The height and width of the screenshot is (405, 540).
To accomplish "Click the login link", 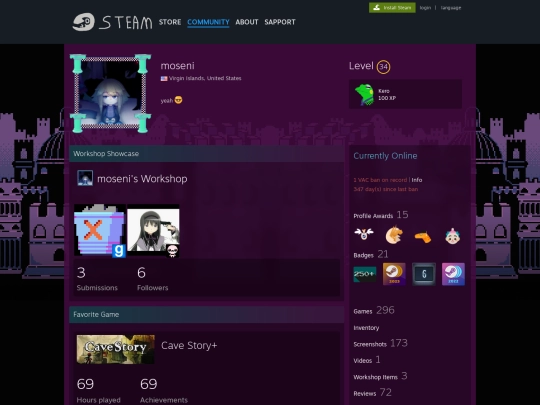I will point(425,8).
